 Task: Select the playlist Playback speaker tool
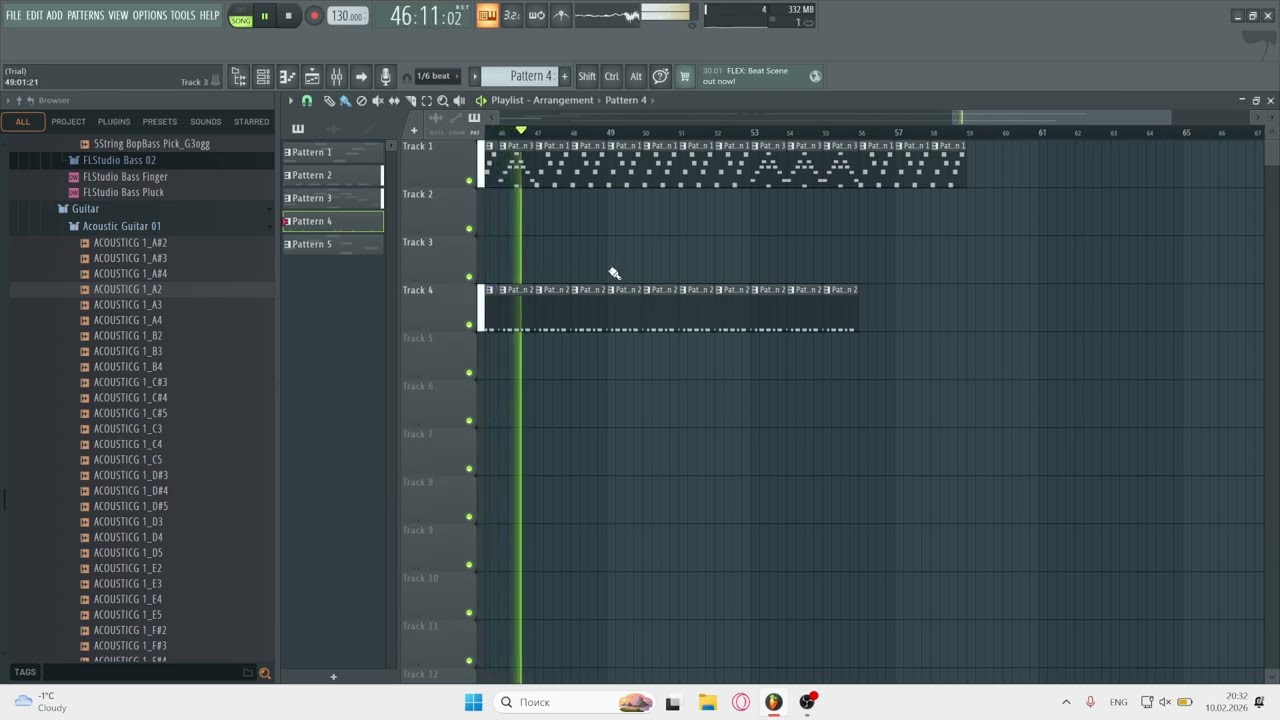[x=459, y=101]
